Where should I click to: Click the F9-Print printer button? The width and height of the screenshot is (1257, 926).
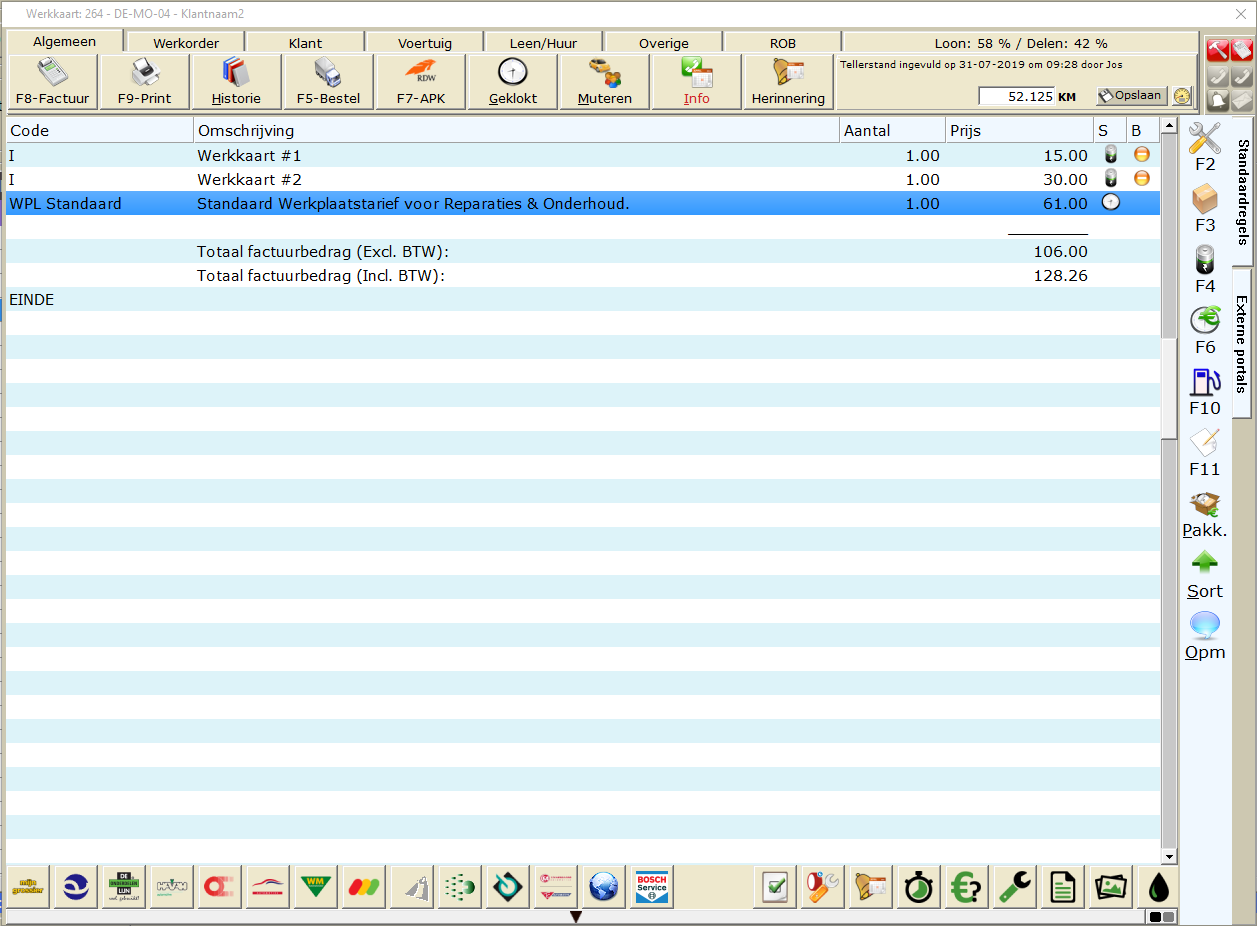[144, 82]
